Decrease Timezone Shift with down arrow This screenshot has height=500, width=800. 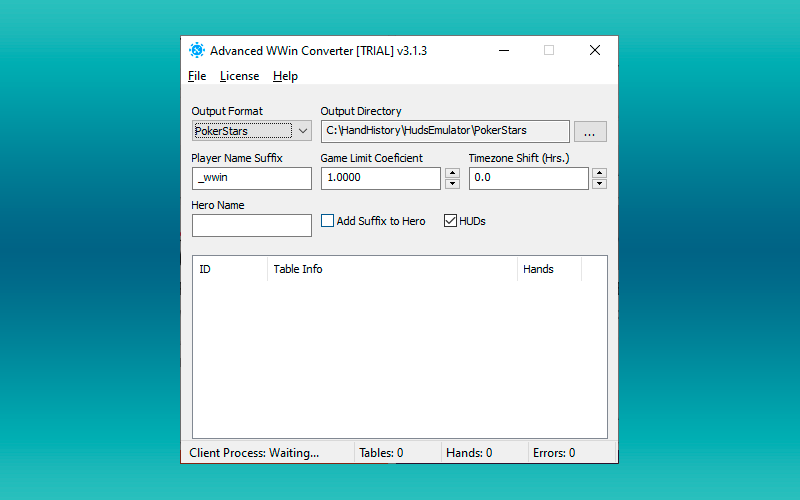[599, 184]
